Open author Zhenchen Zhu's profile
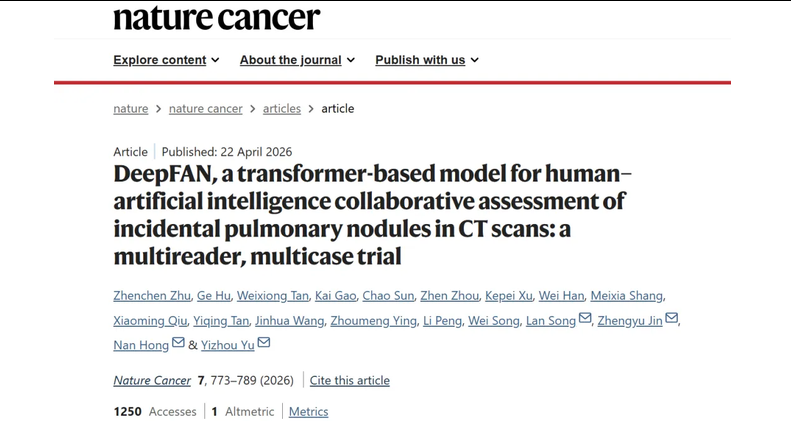Image resolution: width=791 pixels, height=421 pixels. [x=152, y=295]
